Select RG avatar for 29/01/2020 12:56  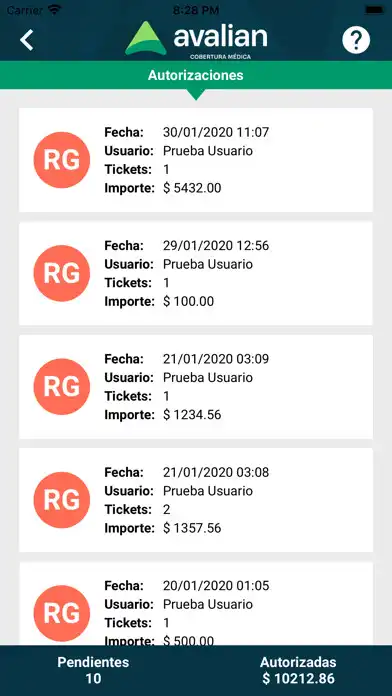click(x=62, y=273)
